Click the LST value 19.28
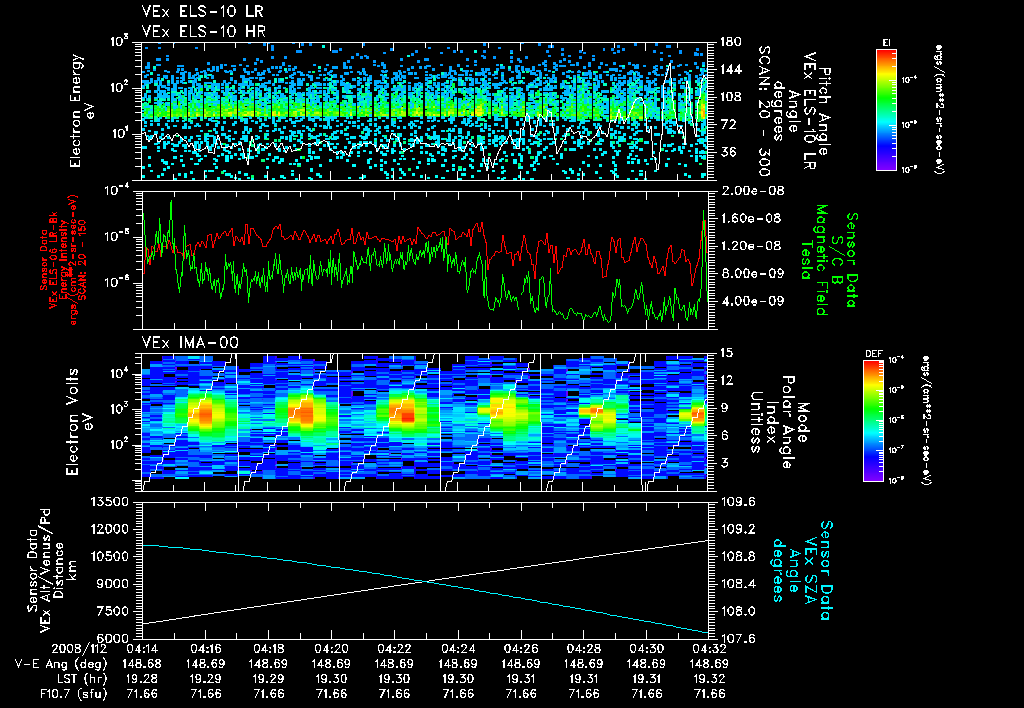The height and width of the screenshot is (708, 1024). pos(142,679)
